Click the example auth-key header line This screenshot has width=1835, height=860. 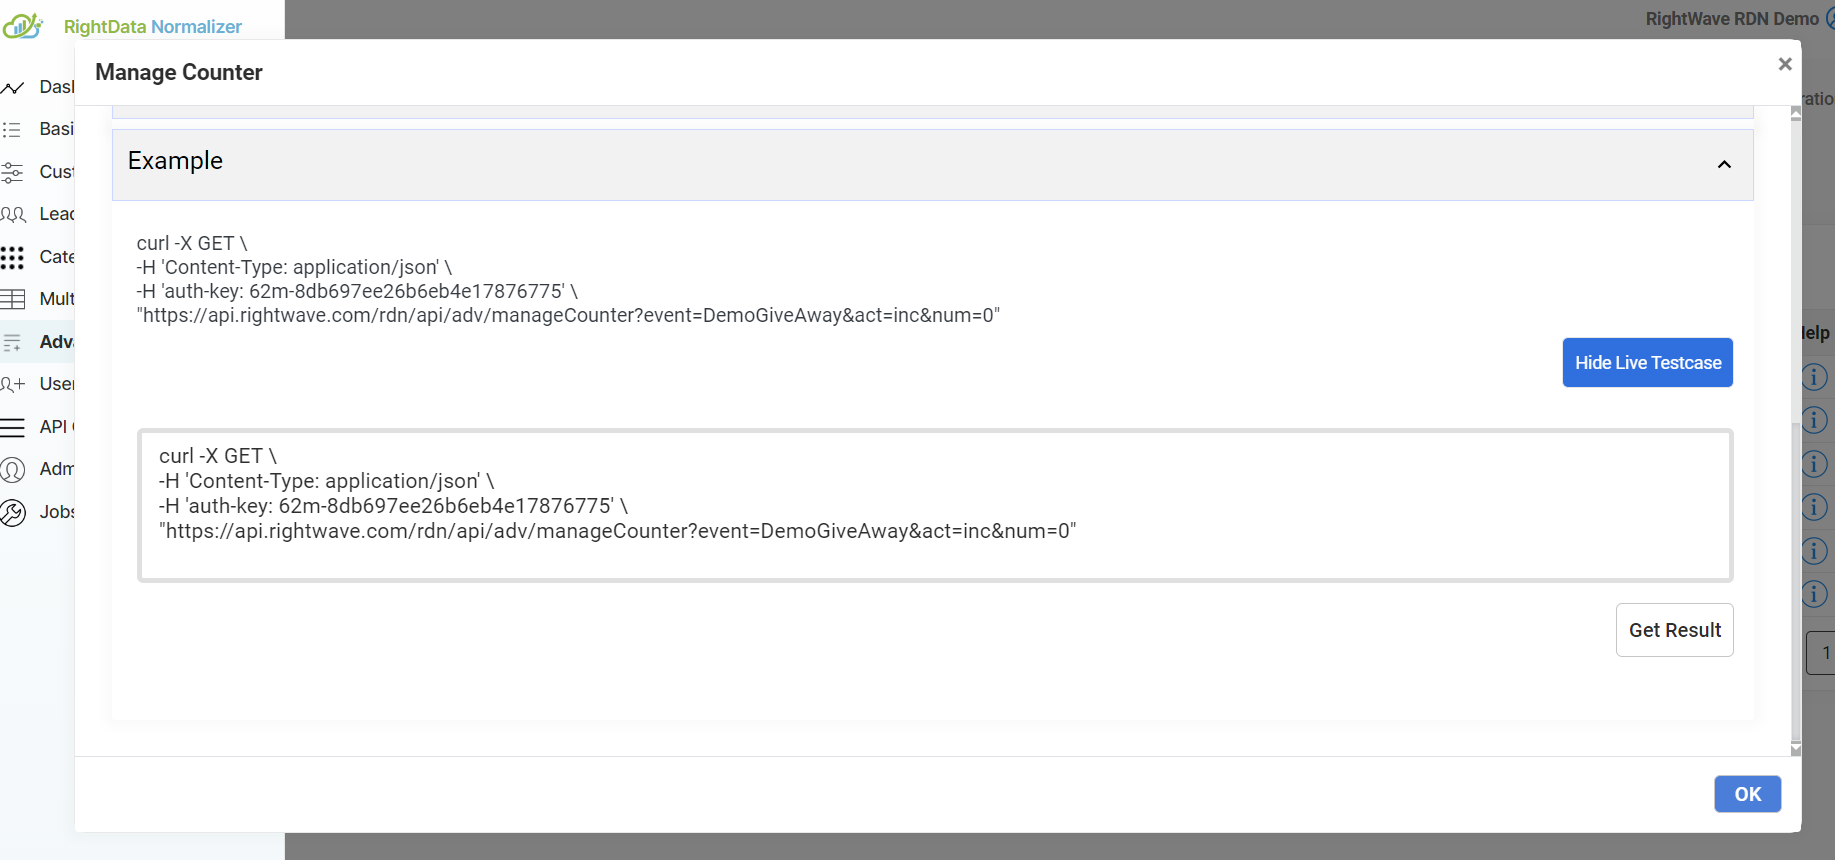coord(357,291)
